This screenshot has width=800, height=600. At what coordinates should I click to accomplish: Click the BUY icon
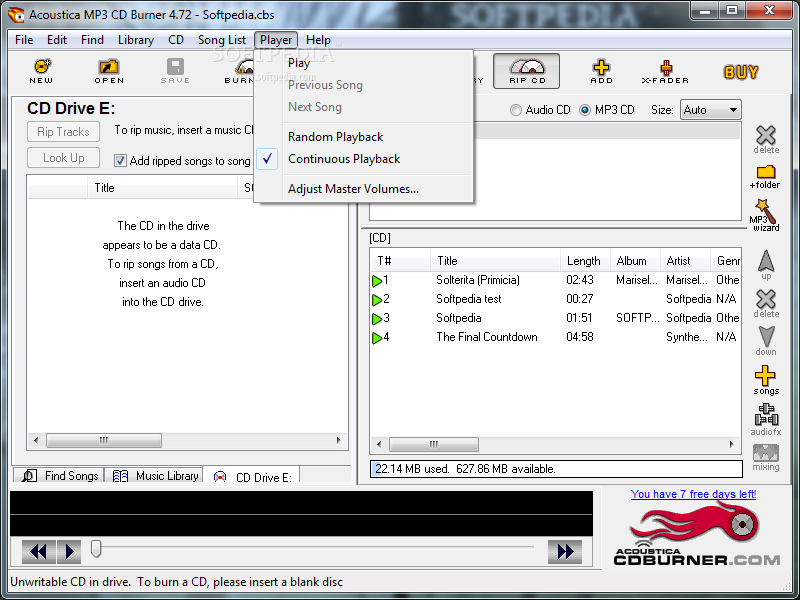[741, 72]
